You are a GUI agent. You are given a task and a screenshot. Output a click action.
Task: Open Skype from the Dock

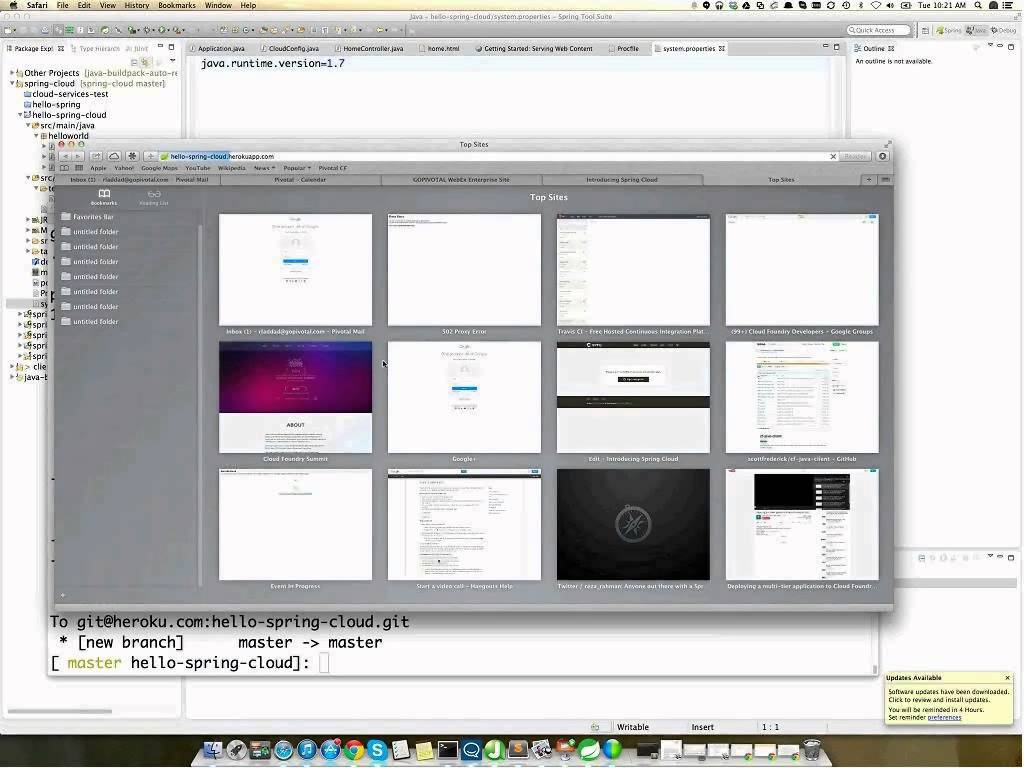377,750
